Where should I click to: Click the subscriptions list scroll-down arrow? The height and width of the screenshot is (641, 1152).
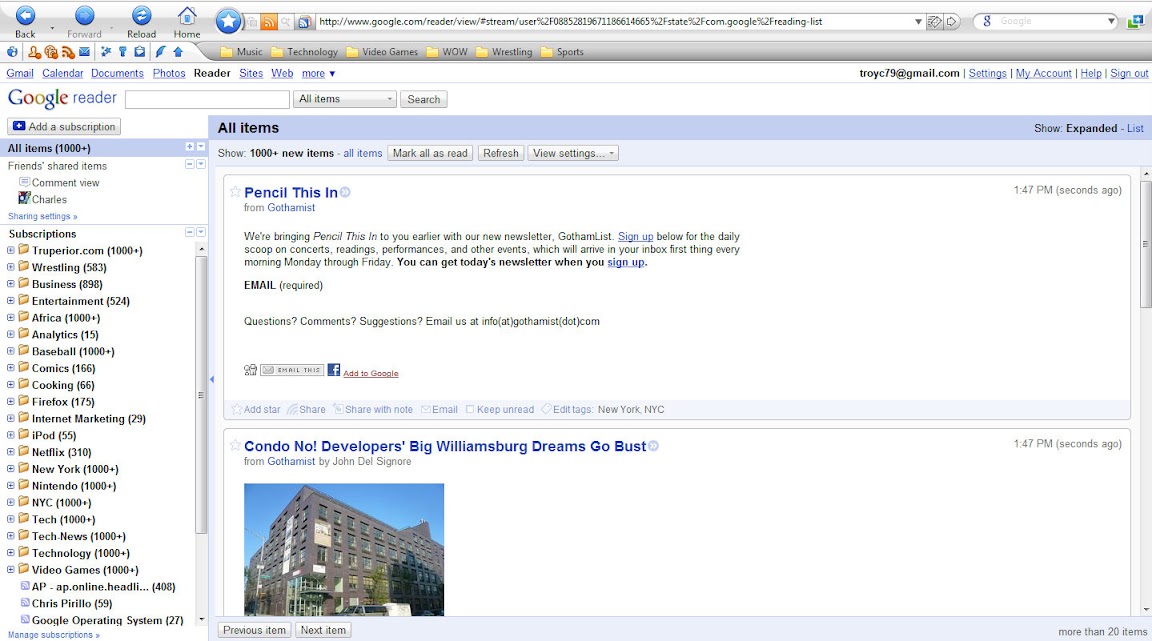(x=201, y=619)
